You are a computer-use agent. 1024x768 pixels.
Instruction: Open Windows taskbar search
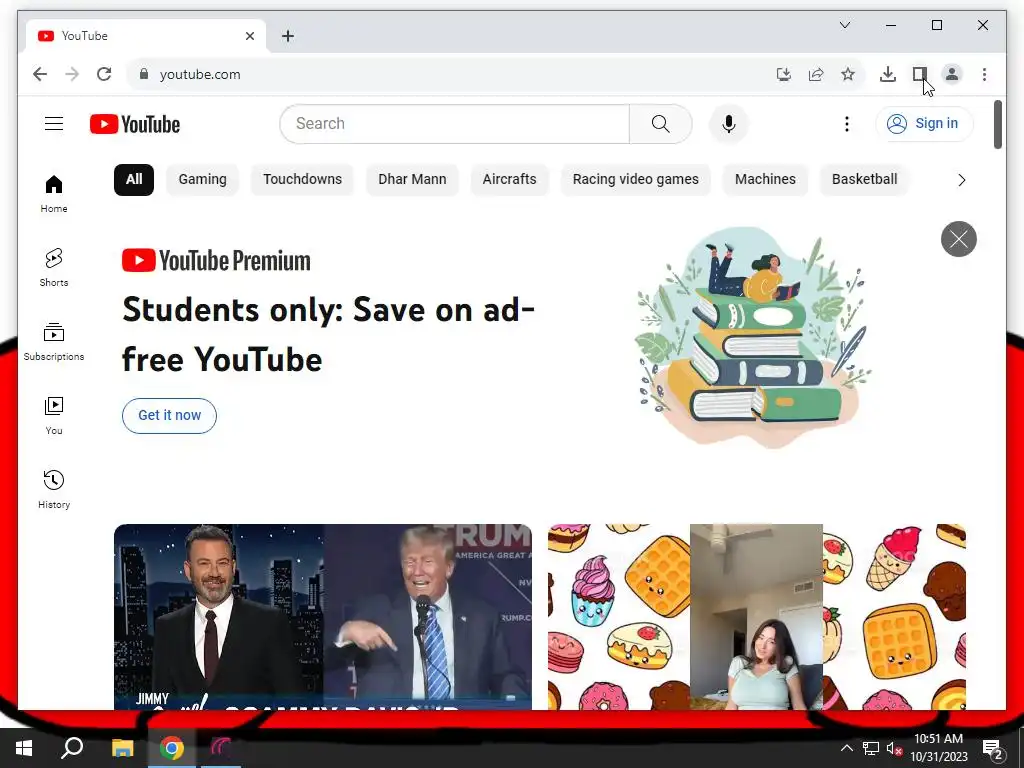click(72, 748)
